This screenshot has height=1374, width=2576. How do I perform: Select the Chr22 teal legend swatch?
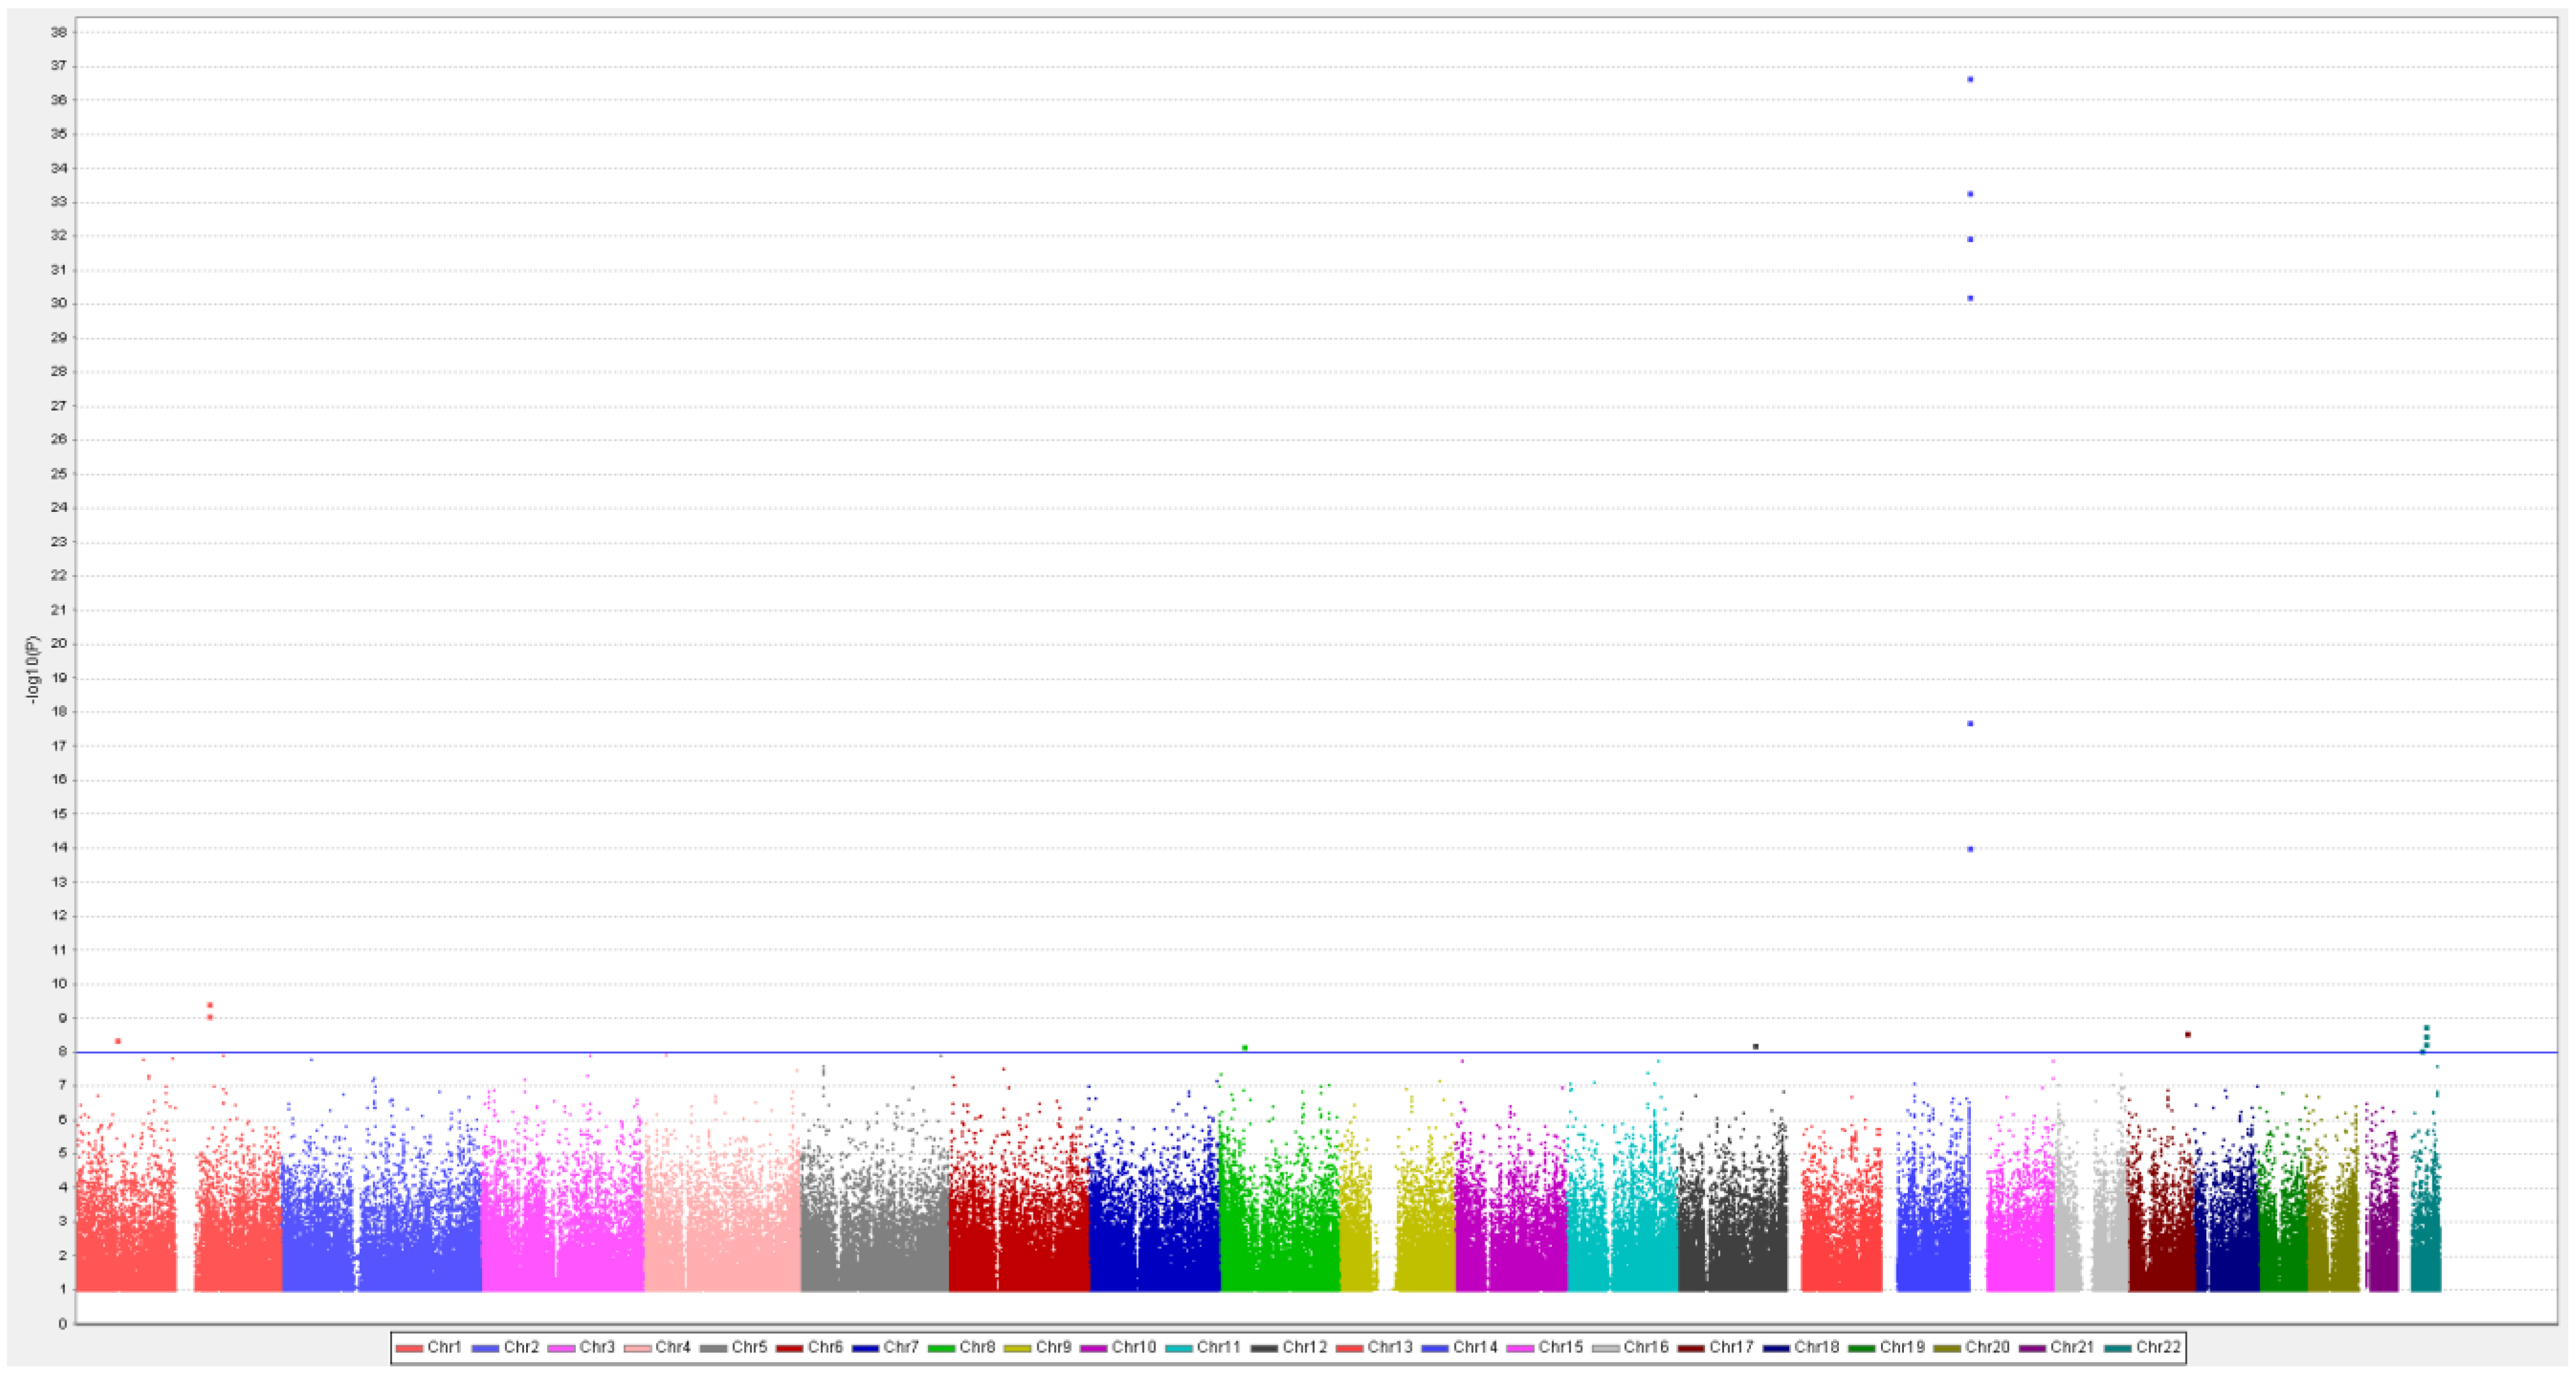point(2117,1348)
